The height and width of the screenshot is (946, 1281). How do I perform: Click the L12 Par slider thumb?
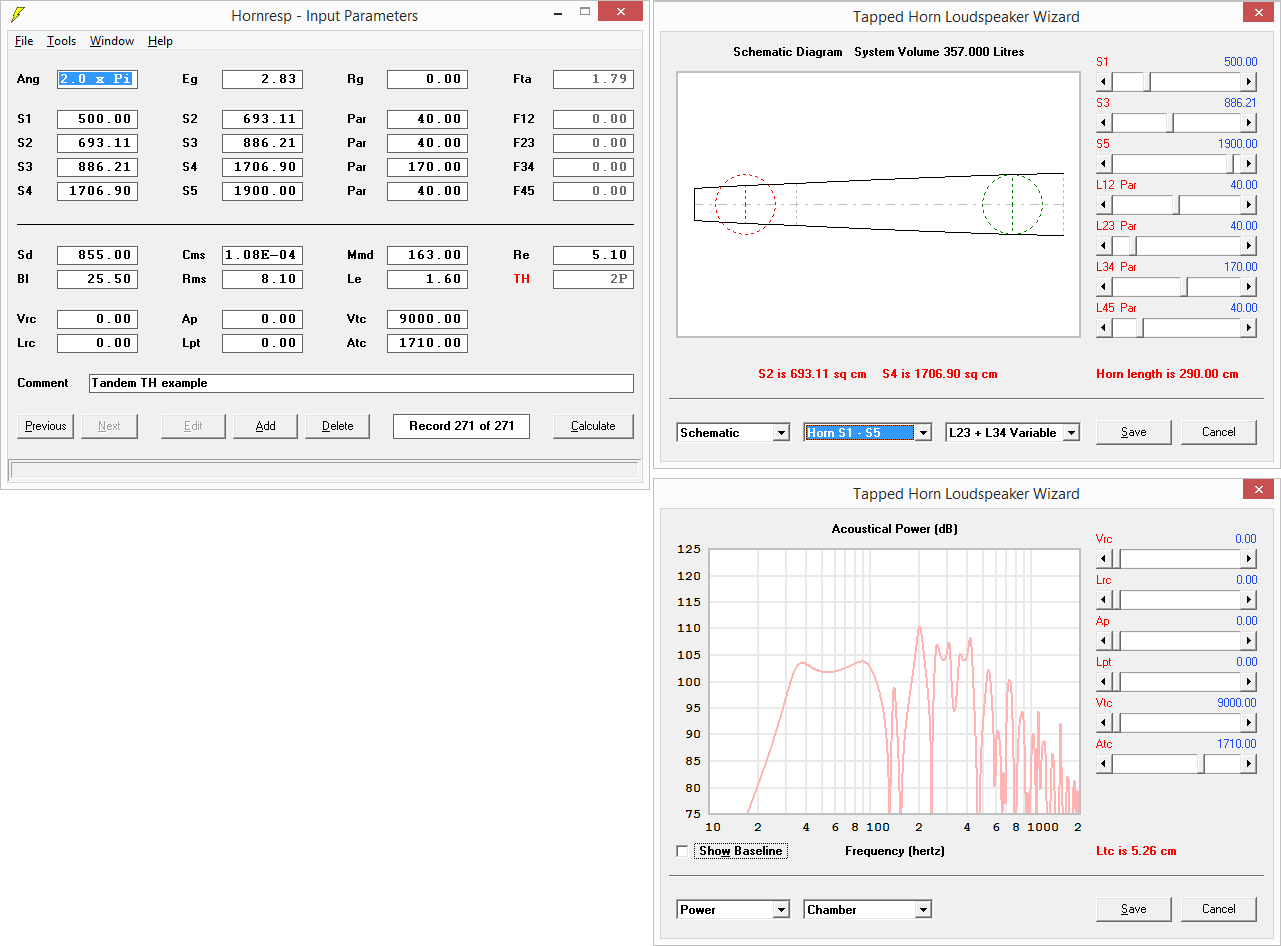pyautogui.click(x=1175, y=205)
